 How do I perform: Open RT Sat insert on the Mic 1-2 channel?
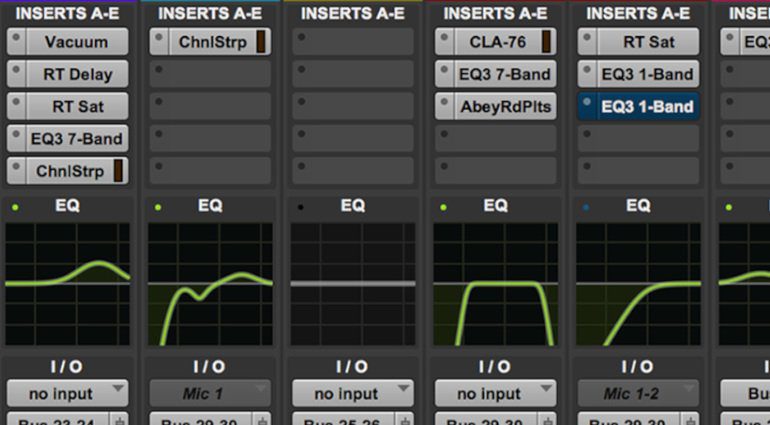[x=648, y=42]
